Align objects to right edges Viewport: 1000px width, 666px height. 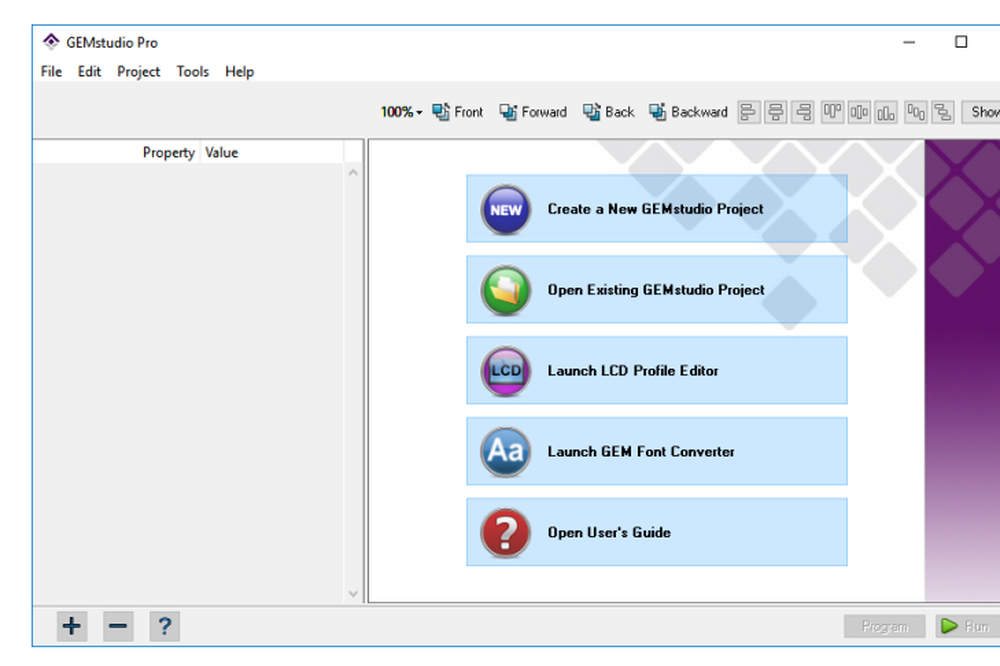803,112
